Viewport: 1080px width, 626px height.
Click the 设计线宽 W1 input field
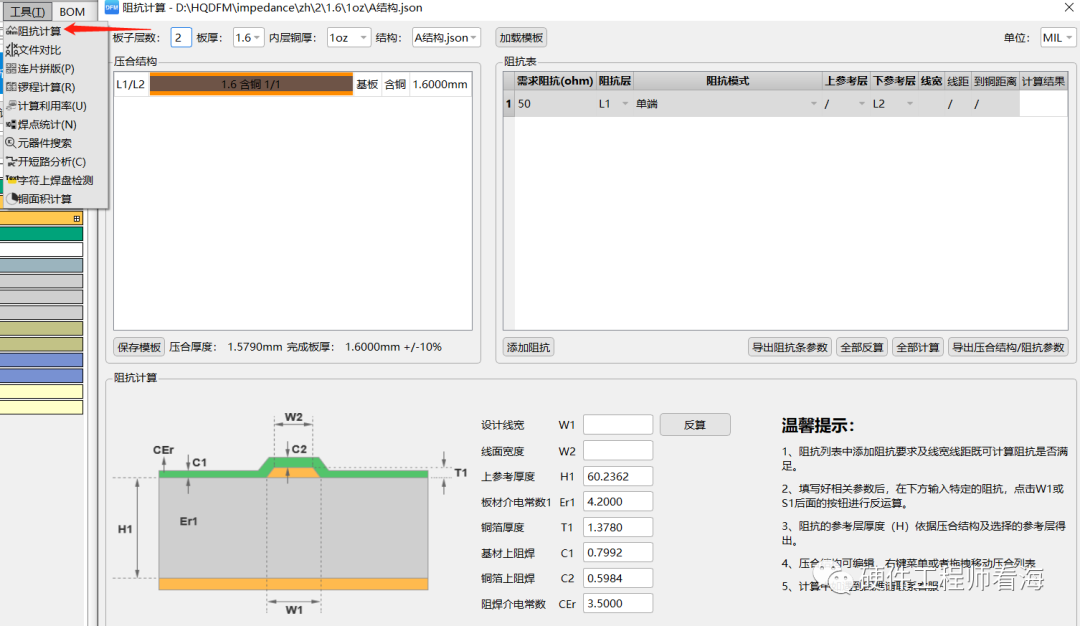617,425
